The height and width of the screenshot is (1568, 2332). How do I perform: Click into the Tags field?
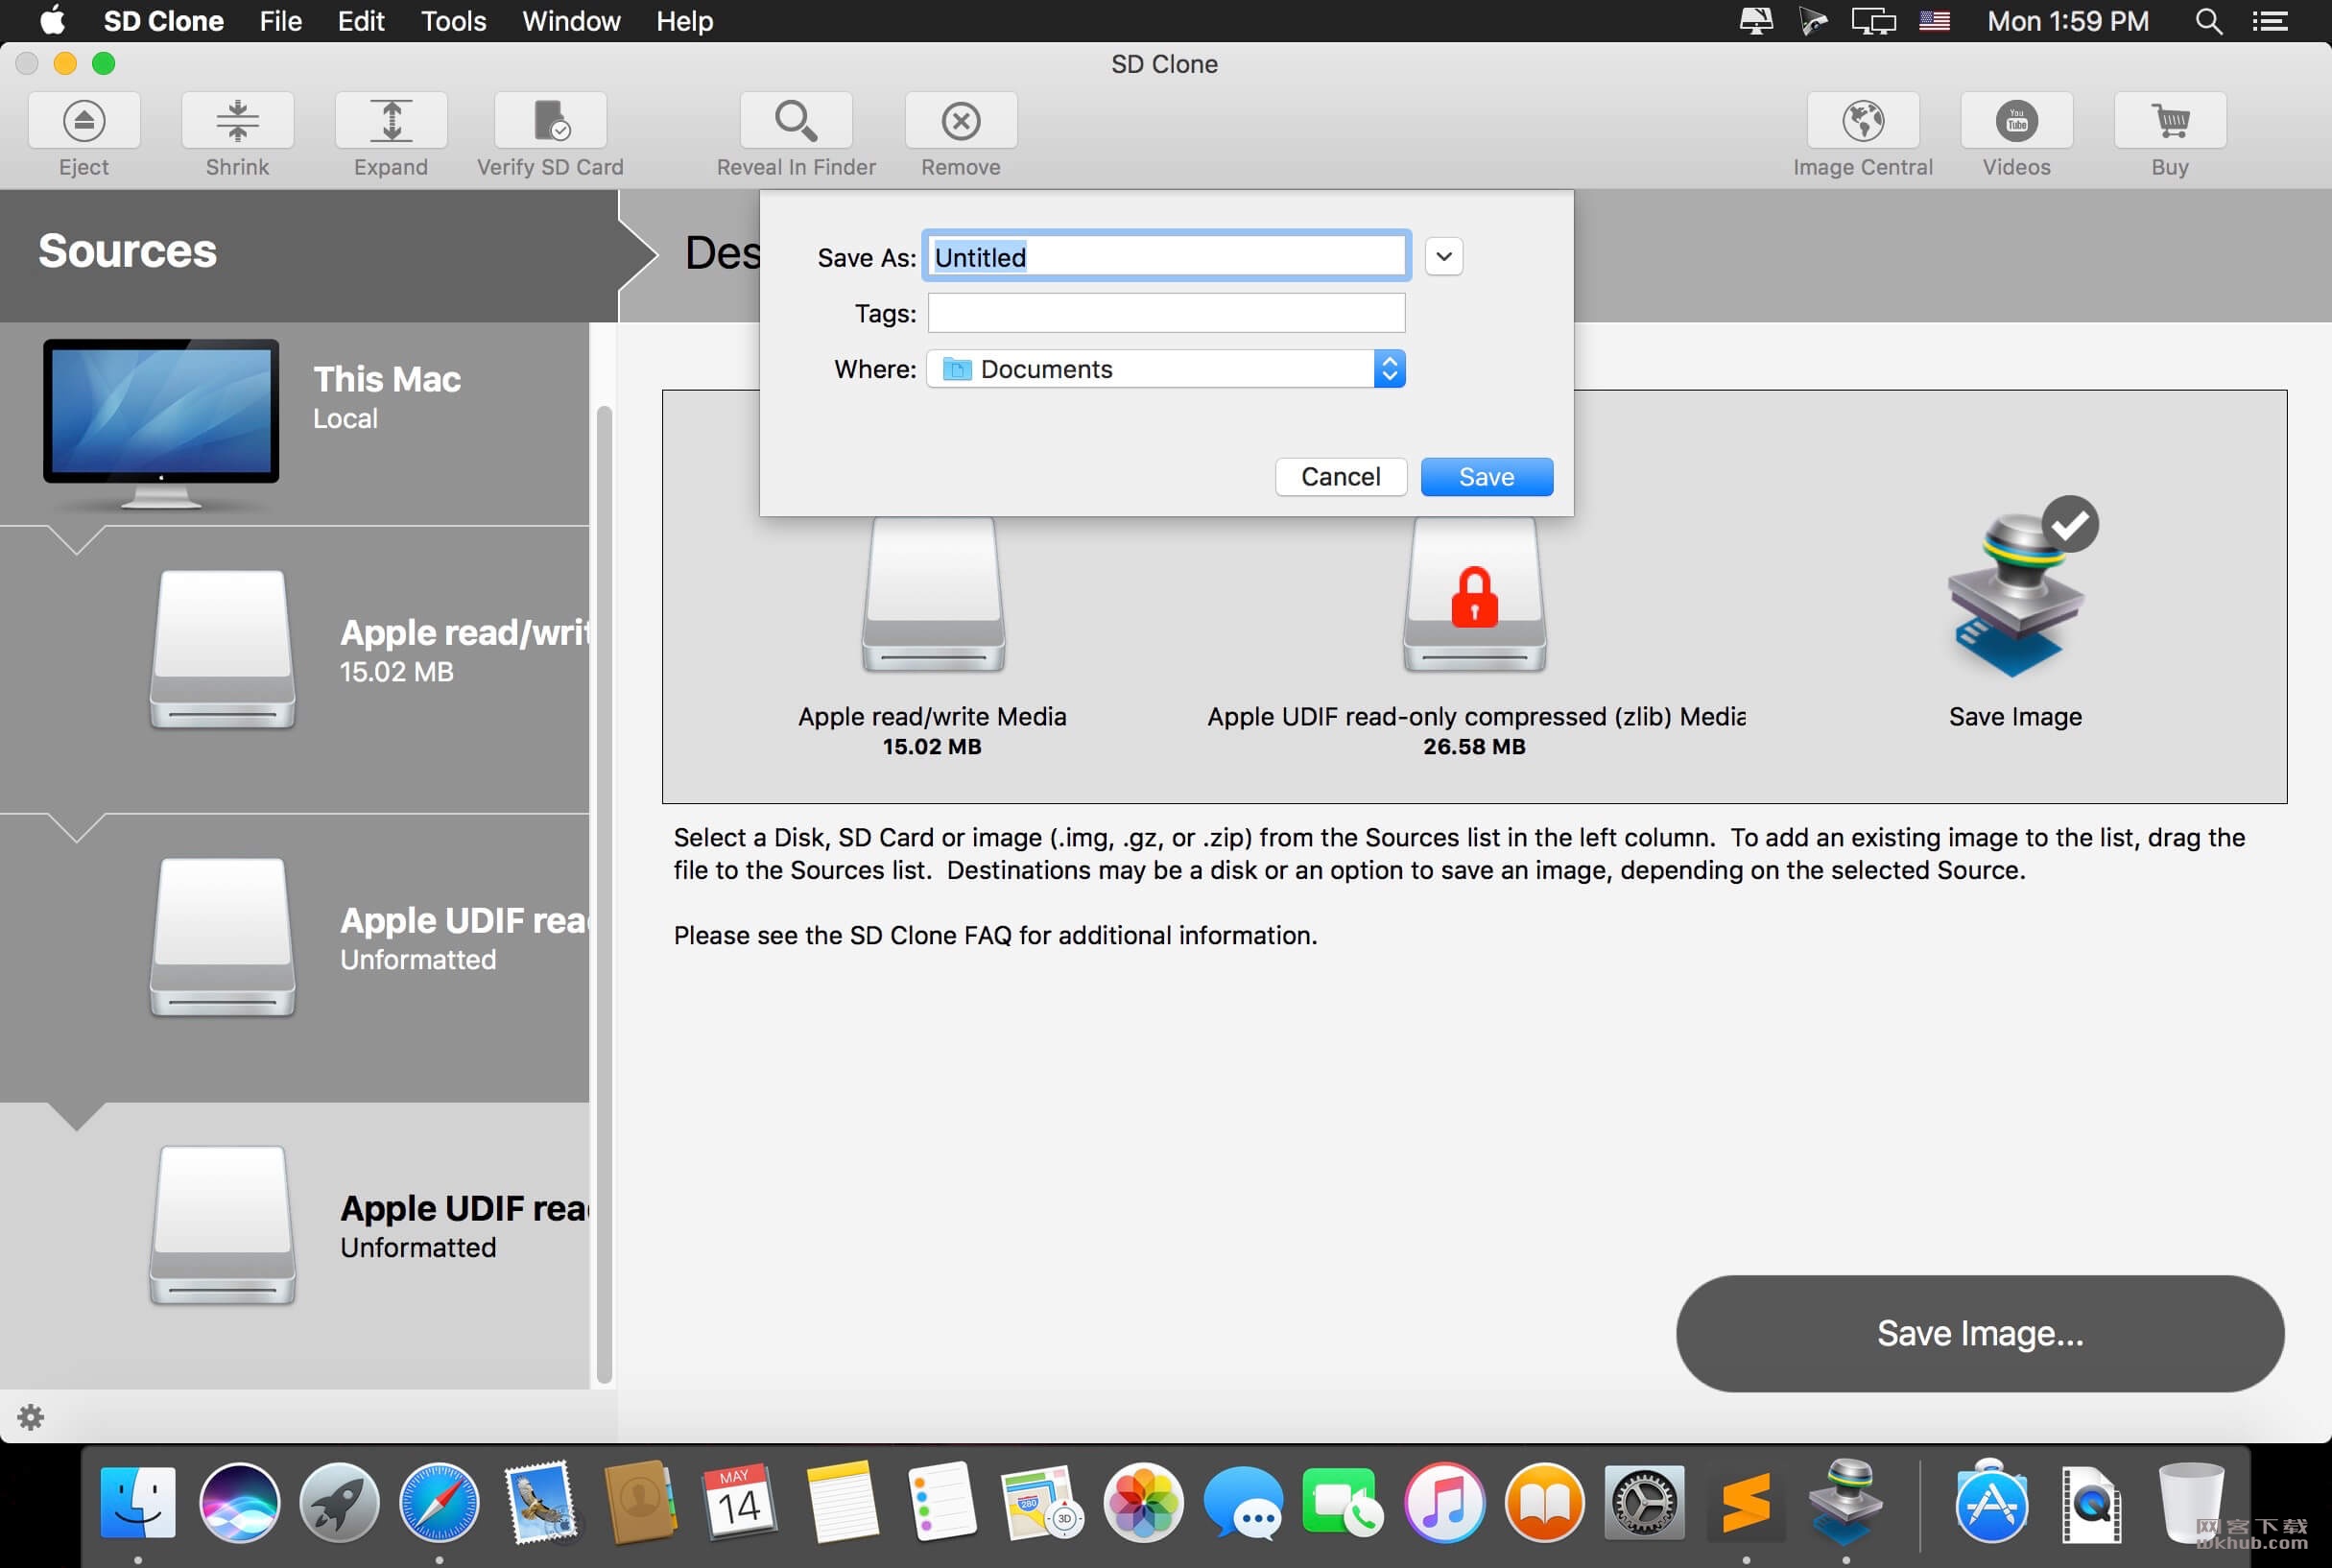coord(1166,313)
